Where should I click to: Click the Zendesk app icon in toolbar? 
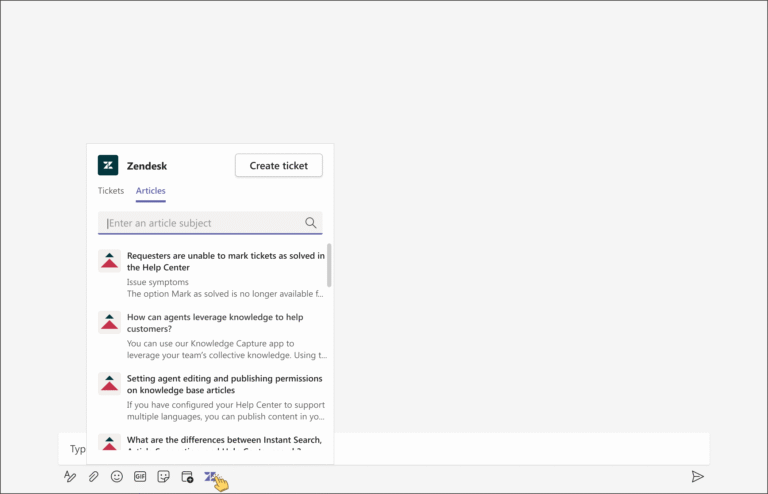211,476
